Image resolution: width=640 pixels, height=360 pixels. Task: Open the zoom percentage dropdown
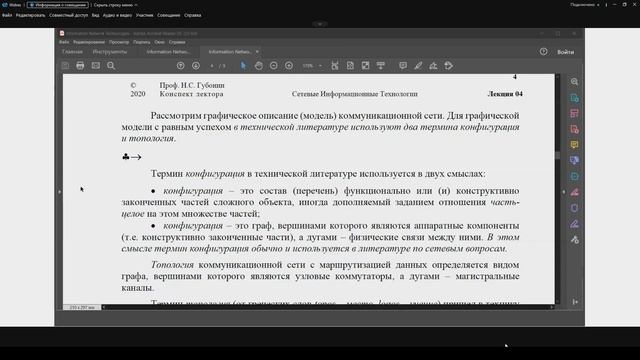(x=320, y=66)
